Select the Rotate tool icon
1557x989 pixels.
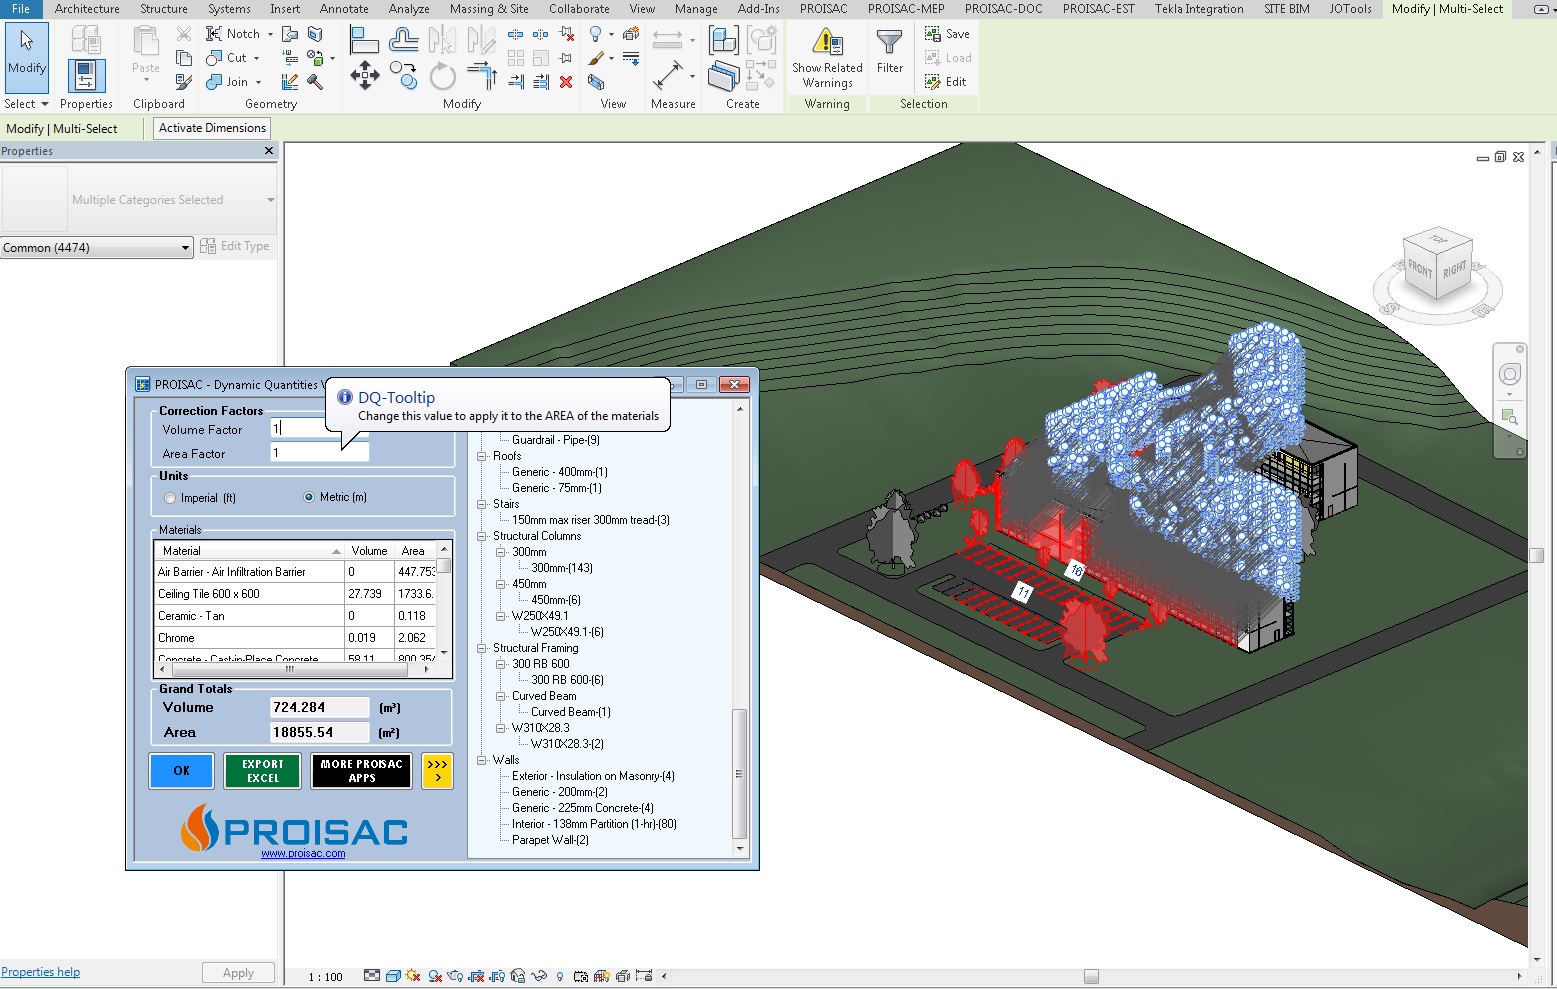coord(442,76)
